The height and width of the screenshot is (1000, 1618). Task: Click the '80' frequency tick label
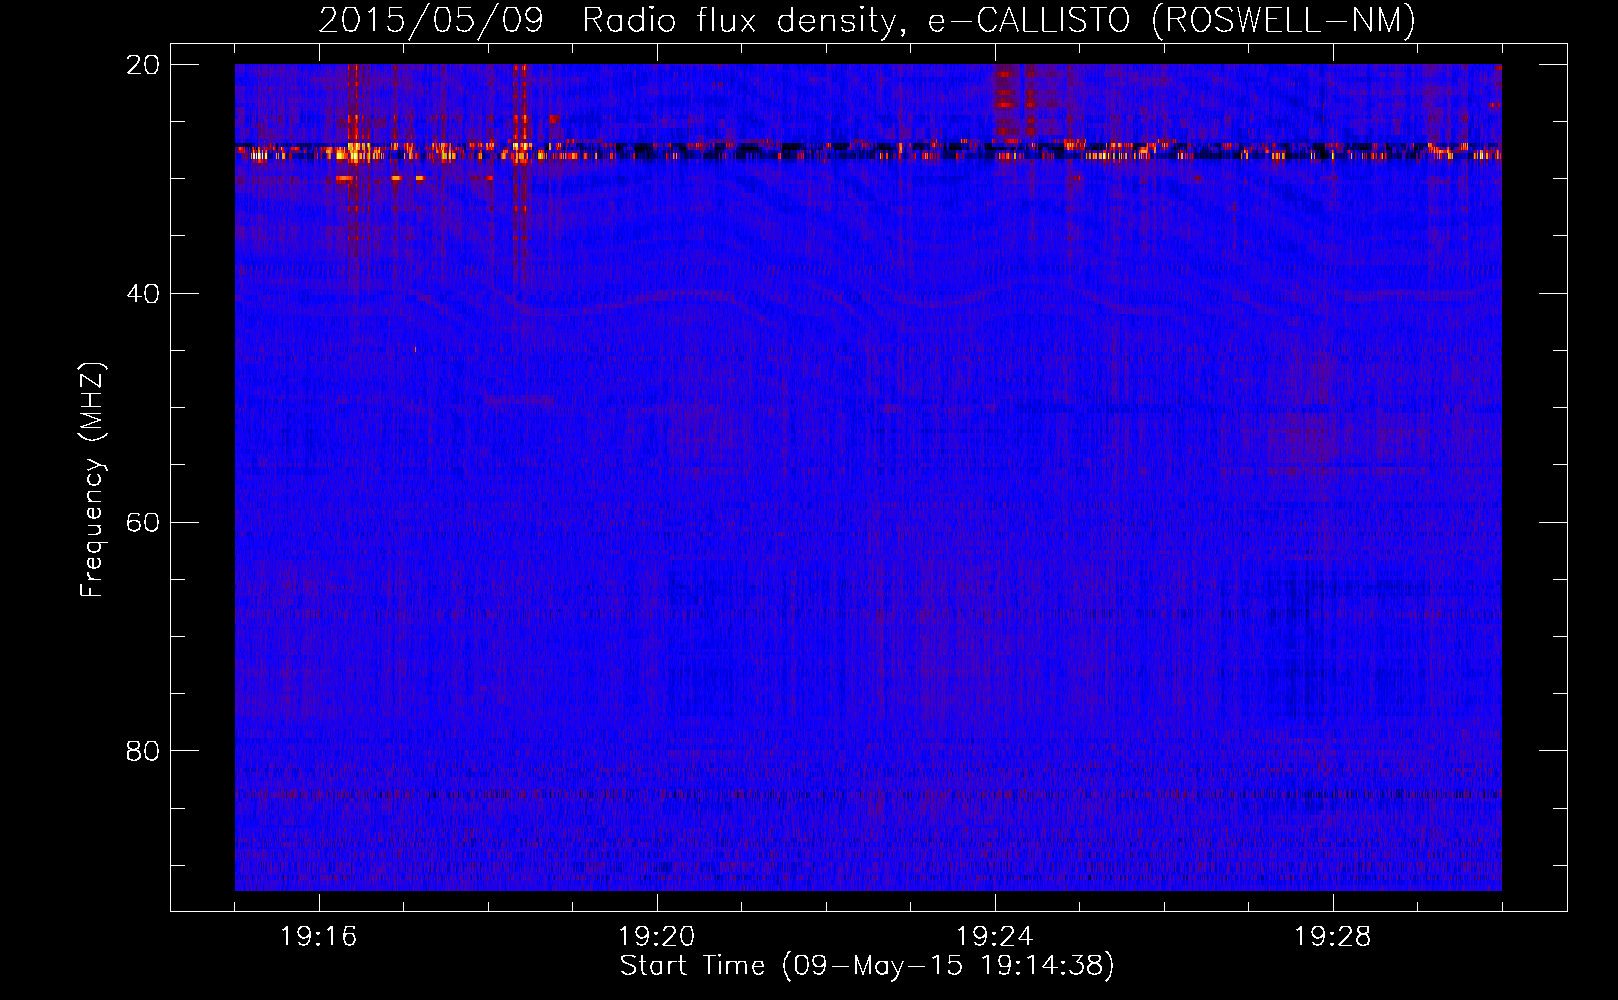142,751
